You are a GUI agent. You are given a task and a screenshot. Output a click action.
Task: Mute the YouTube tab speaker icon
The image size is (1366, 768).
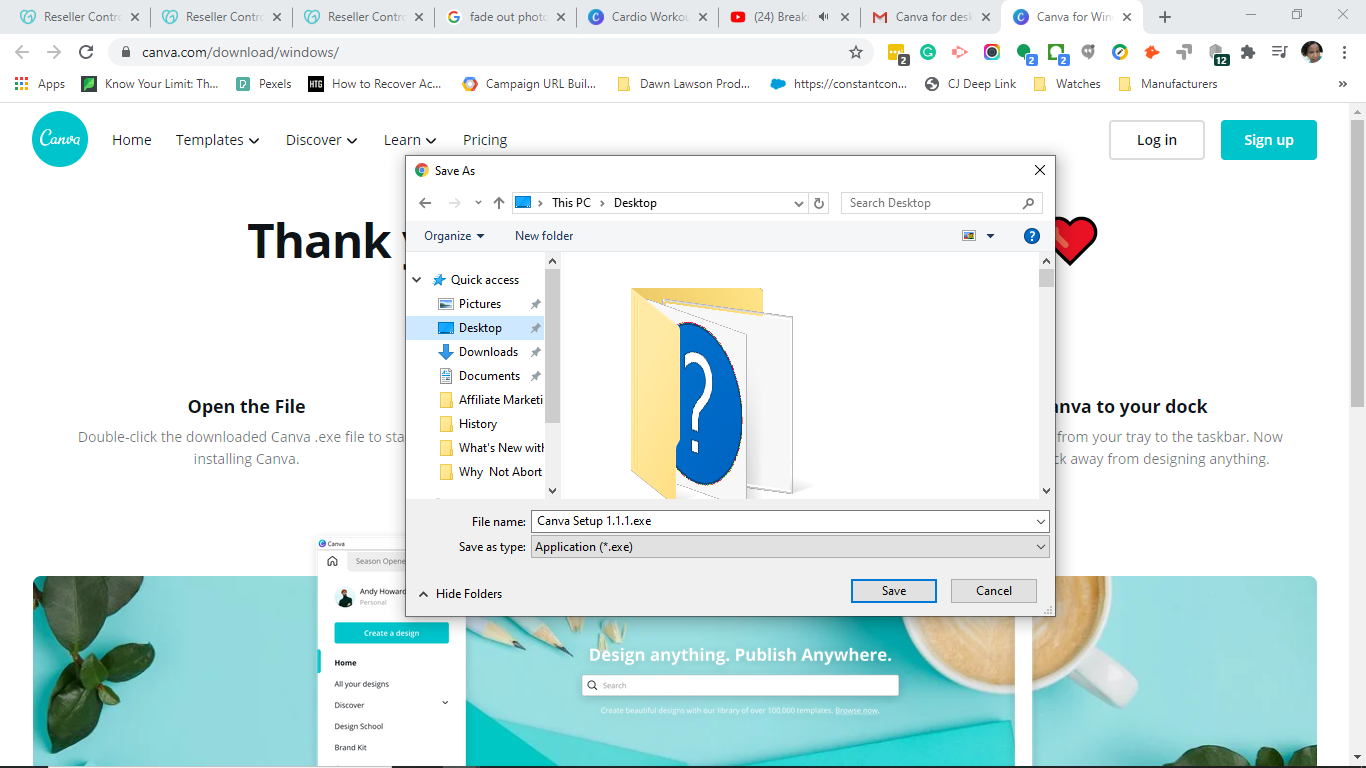(825, 17)
